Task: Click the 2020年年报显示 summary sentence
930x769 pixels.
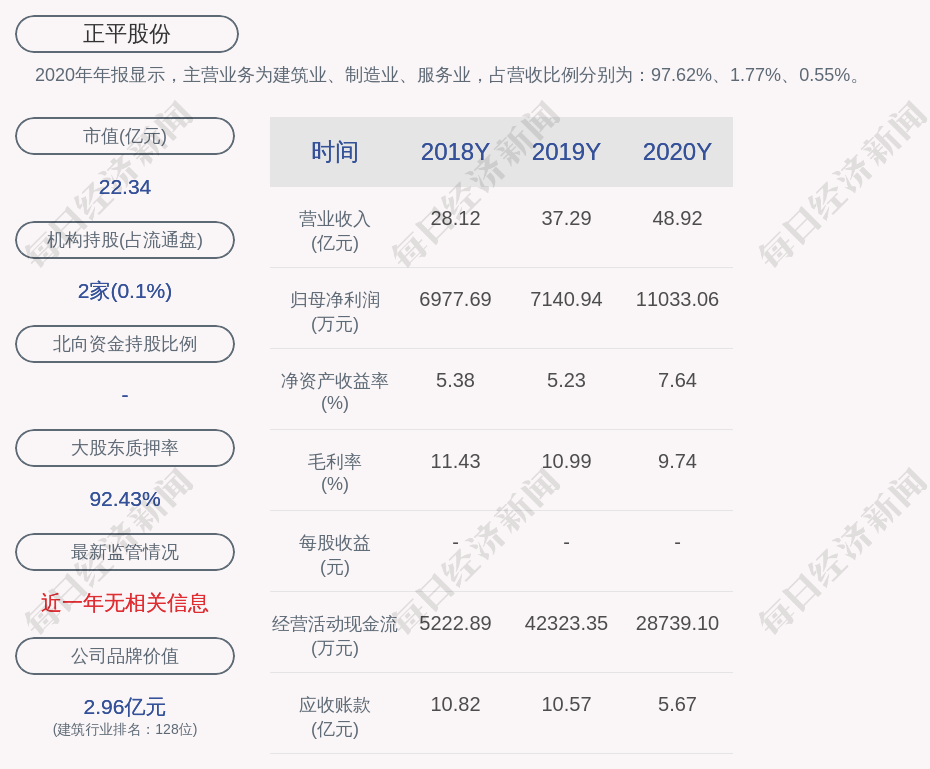Action: click(448, 75)
